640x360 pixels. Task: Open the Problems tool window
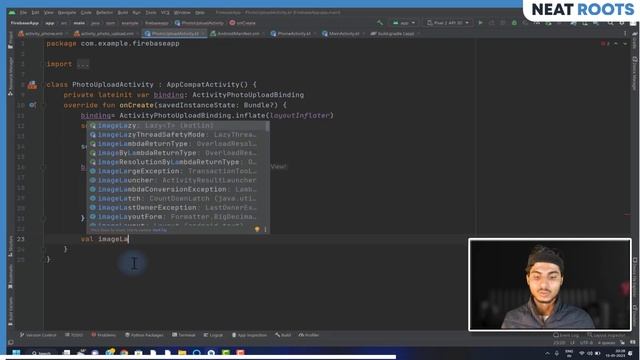pyautogui.click(x=103, y=335)
